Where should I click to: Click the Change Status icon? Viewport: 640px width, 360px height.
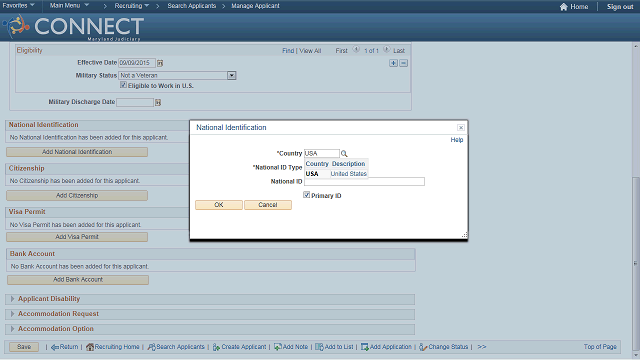pos(423,347)
